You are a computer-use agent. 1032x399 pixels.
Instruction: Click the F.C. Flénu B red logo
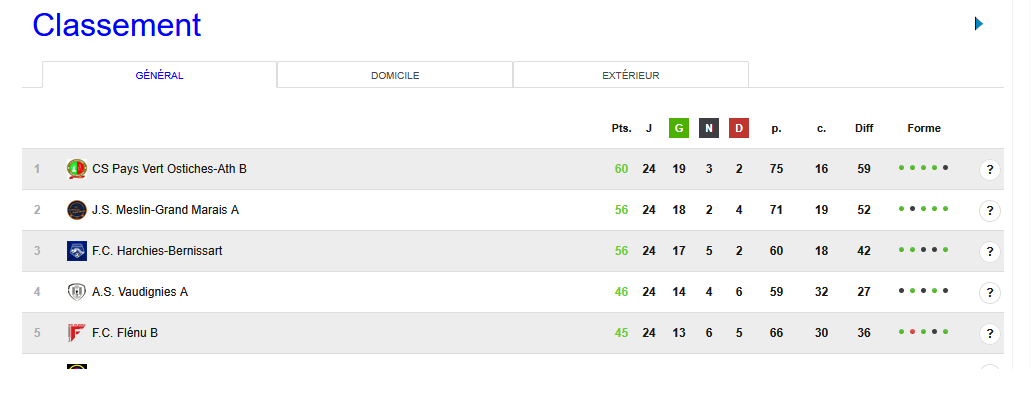(x=77, y=332)
